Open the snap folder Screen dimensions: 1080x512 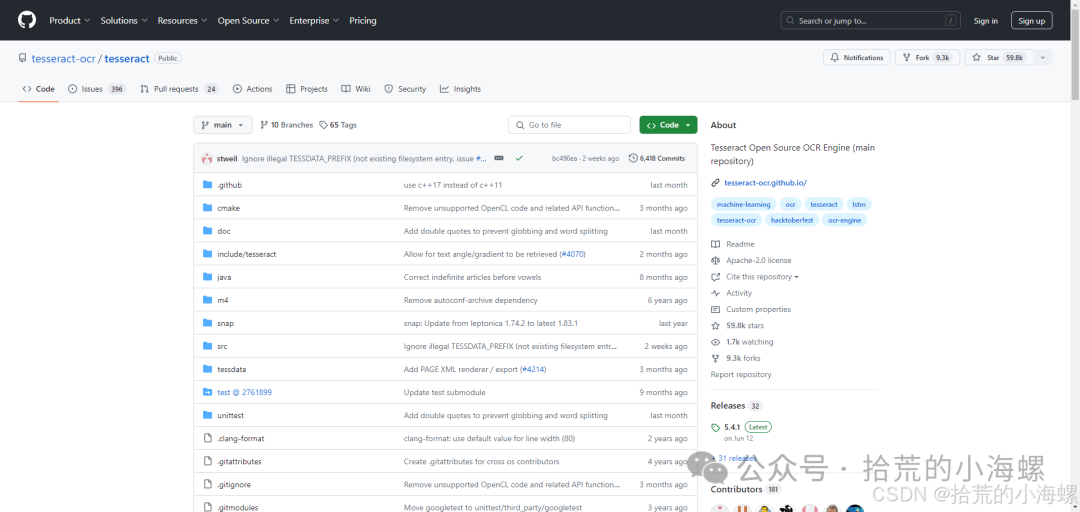coord(225,323)
